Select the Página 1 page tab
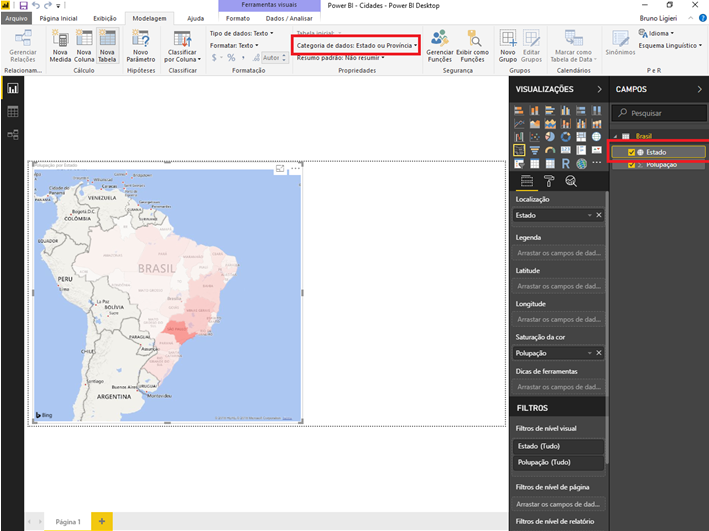 (68, 522)
